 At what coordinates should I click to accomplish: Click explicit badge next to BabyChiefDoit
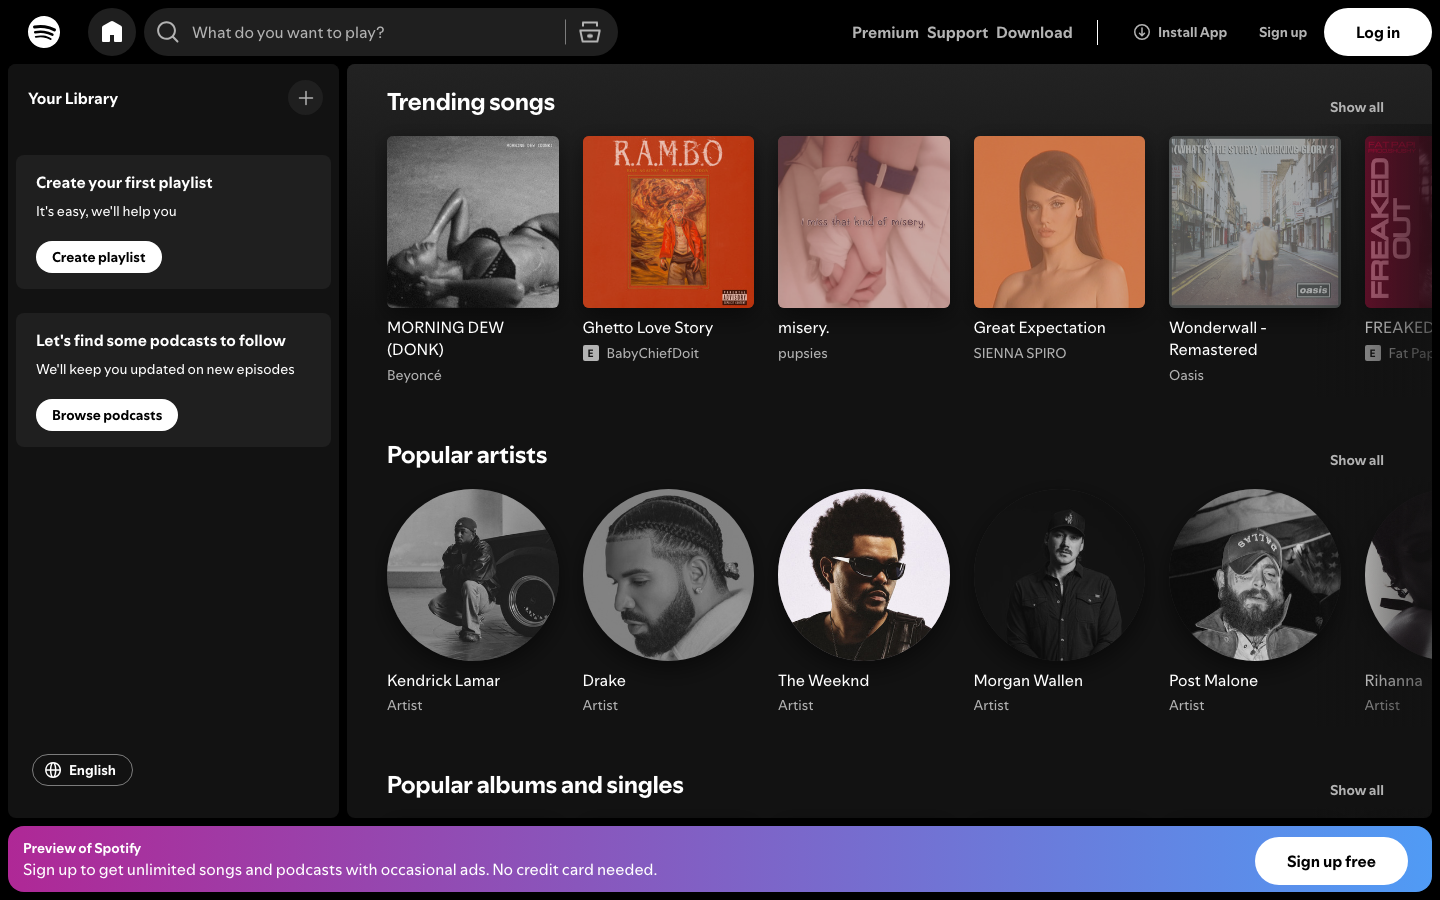(x=591, y=353)
